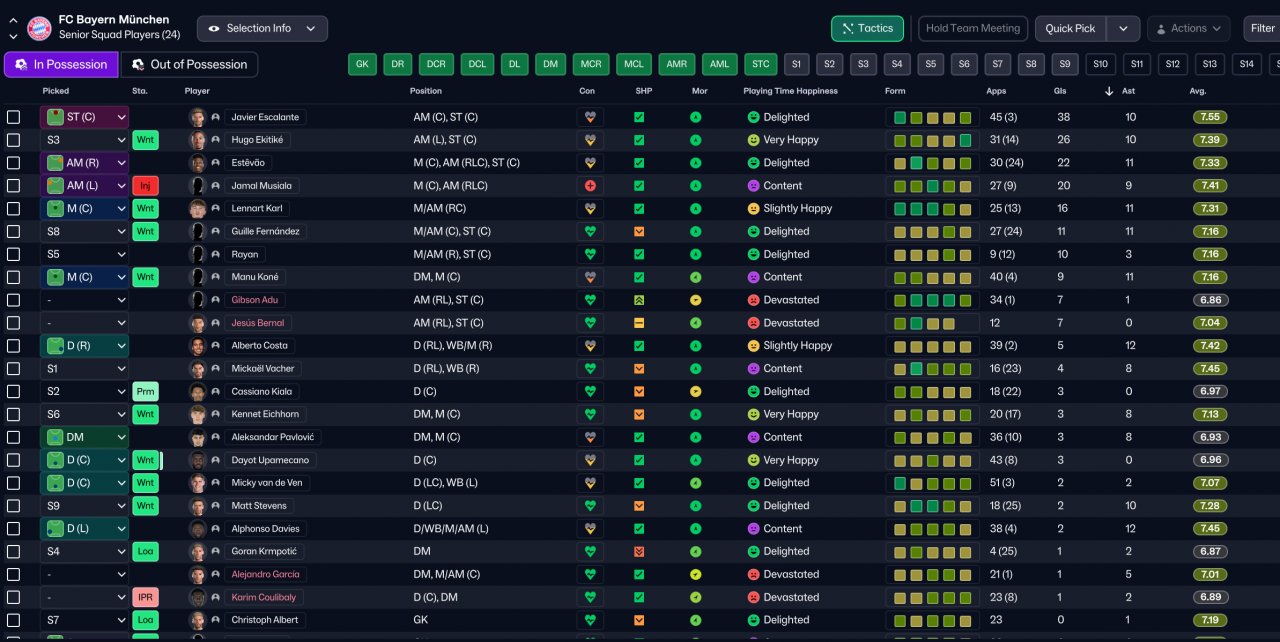This screenshot has height=642, width=1280.
Task: Click Javier Escalante's morale icon
Action: click(695, 117)
